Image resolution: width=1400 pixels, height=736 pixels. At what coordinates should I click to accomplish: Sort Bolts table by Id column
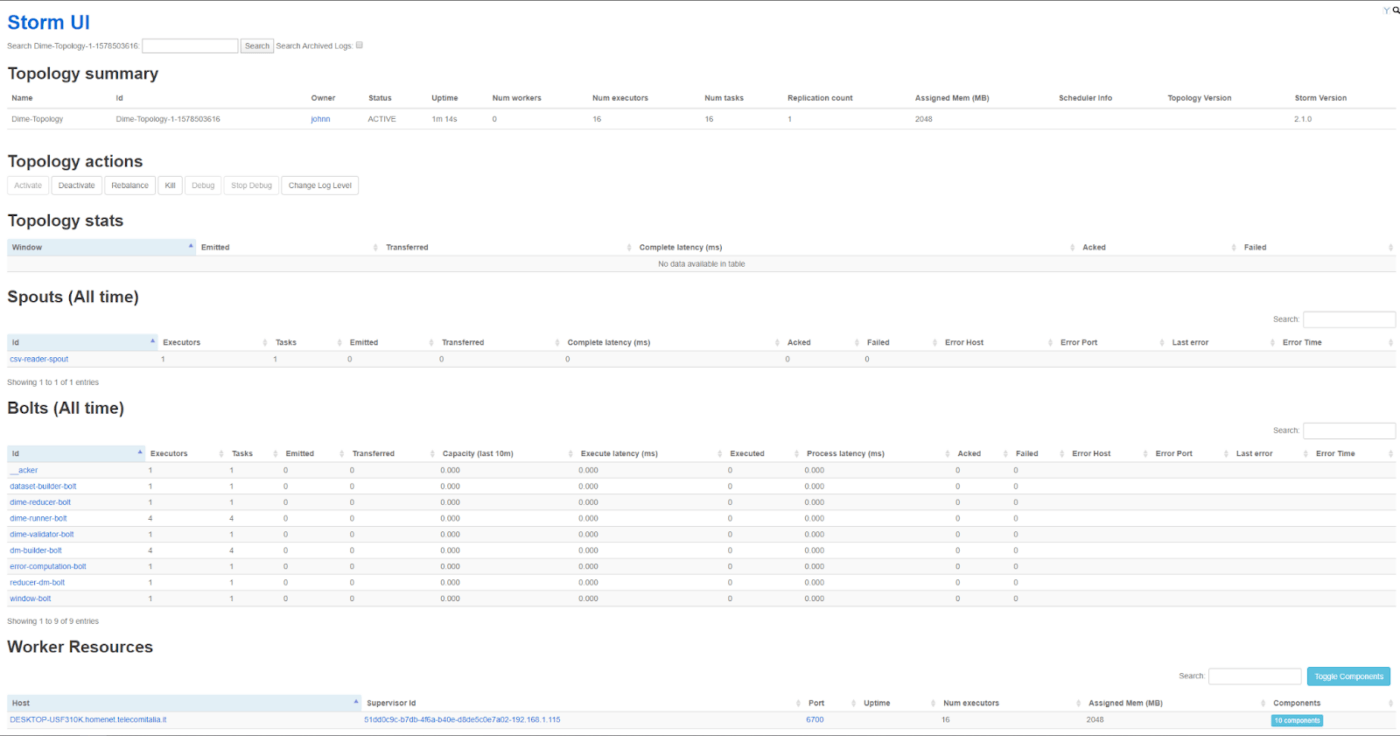pos(76,454)
